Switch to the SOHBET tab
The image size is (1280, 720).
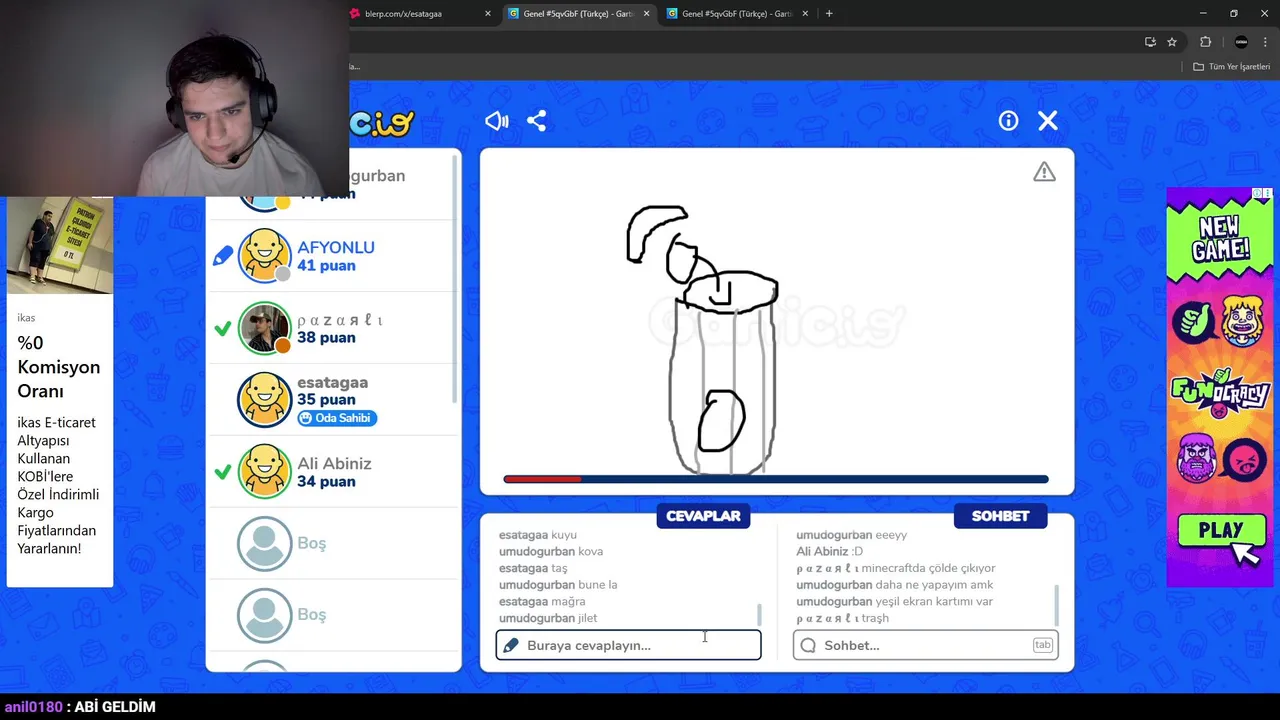point(1000,516)
